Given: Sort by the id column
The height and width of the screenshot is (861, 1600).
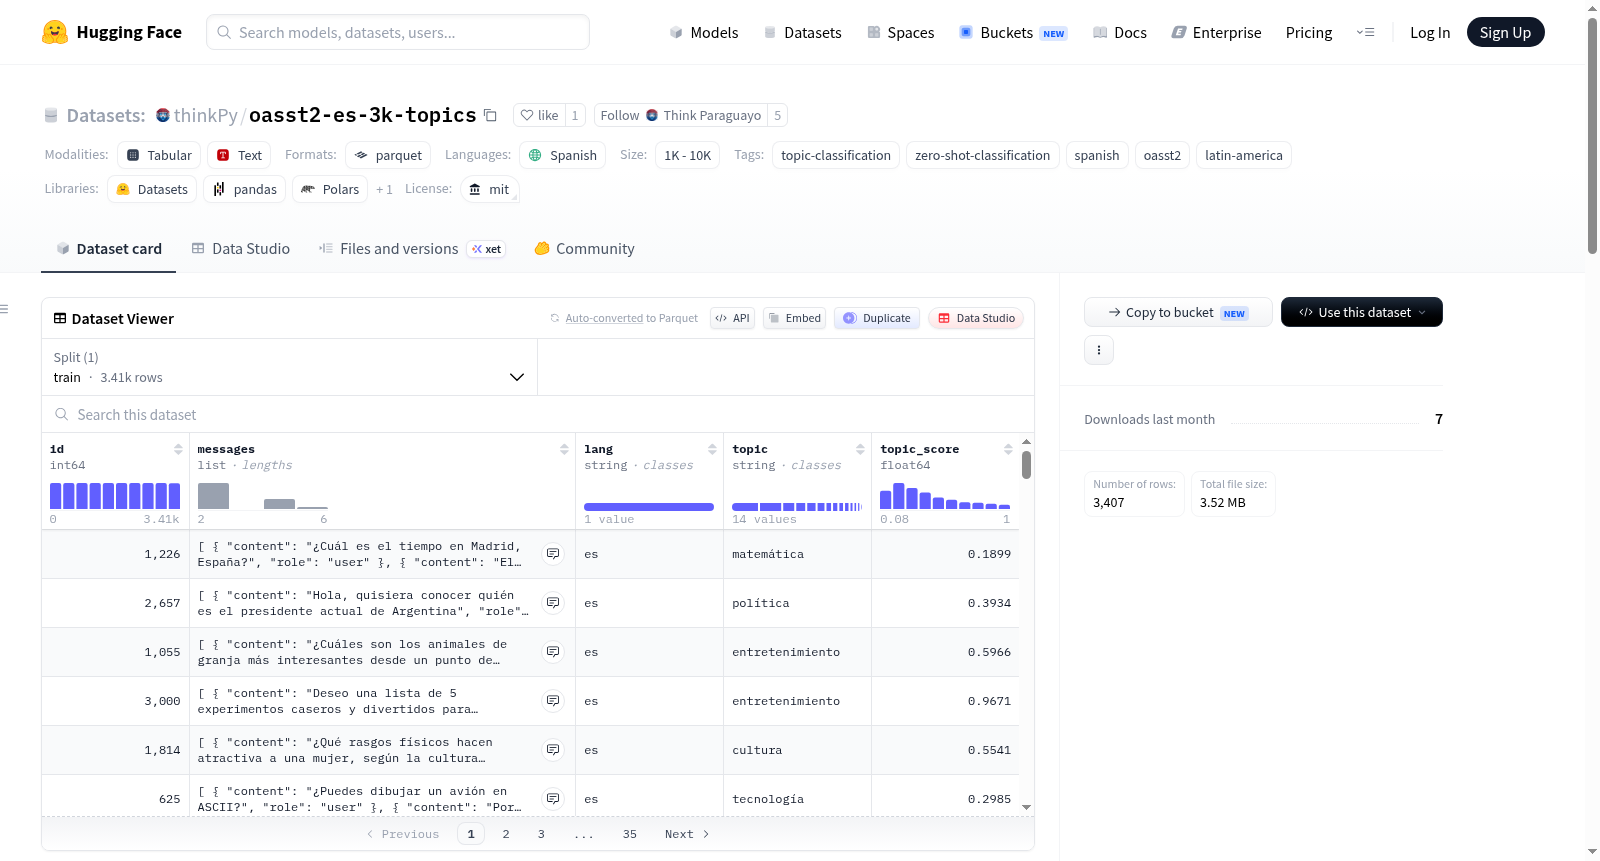Looking at the screenshot, I should tap(178, 450).
